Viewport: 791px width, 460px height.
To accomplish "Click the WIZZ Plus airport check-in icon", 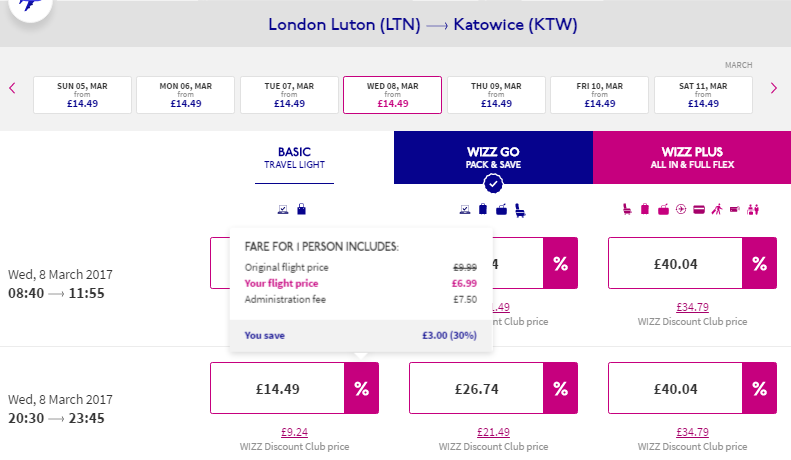I will point(753,209).
